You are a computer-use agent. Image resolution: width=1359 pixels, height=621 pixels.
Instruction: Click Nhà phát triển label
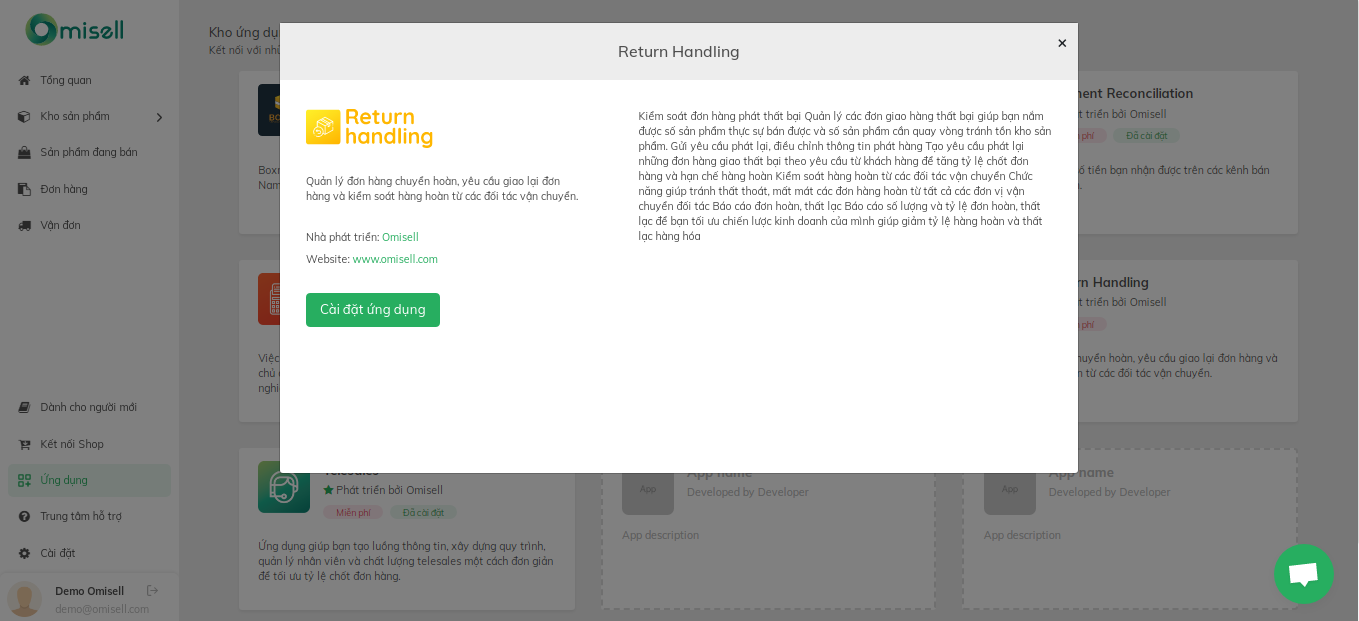click(342, 237)
